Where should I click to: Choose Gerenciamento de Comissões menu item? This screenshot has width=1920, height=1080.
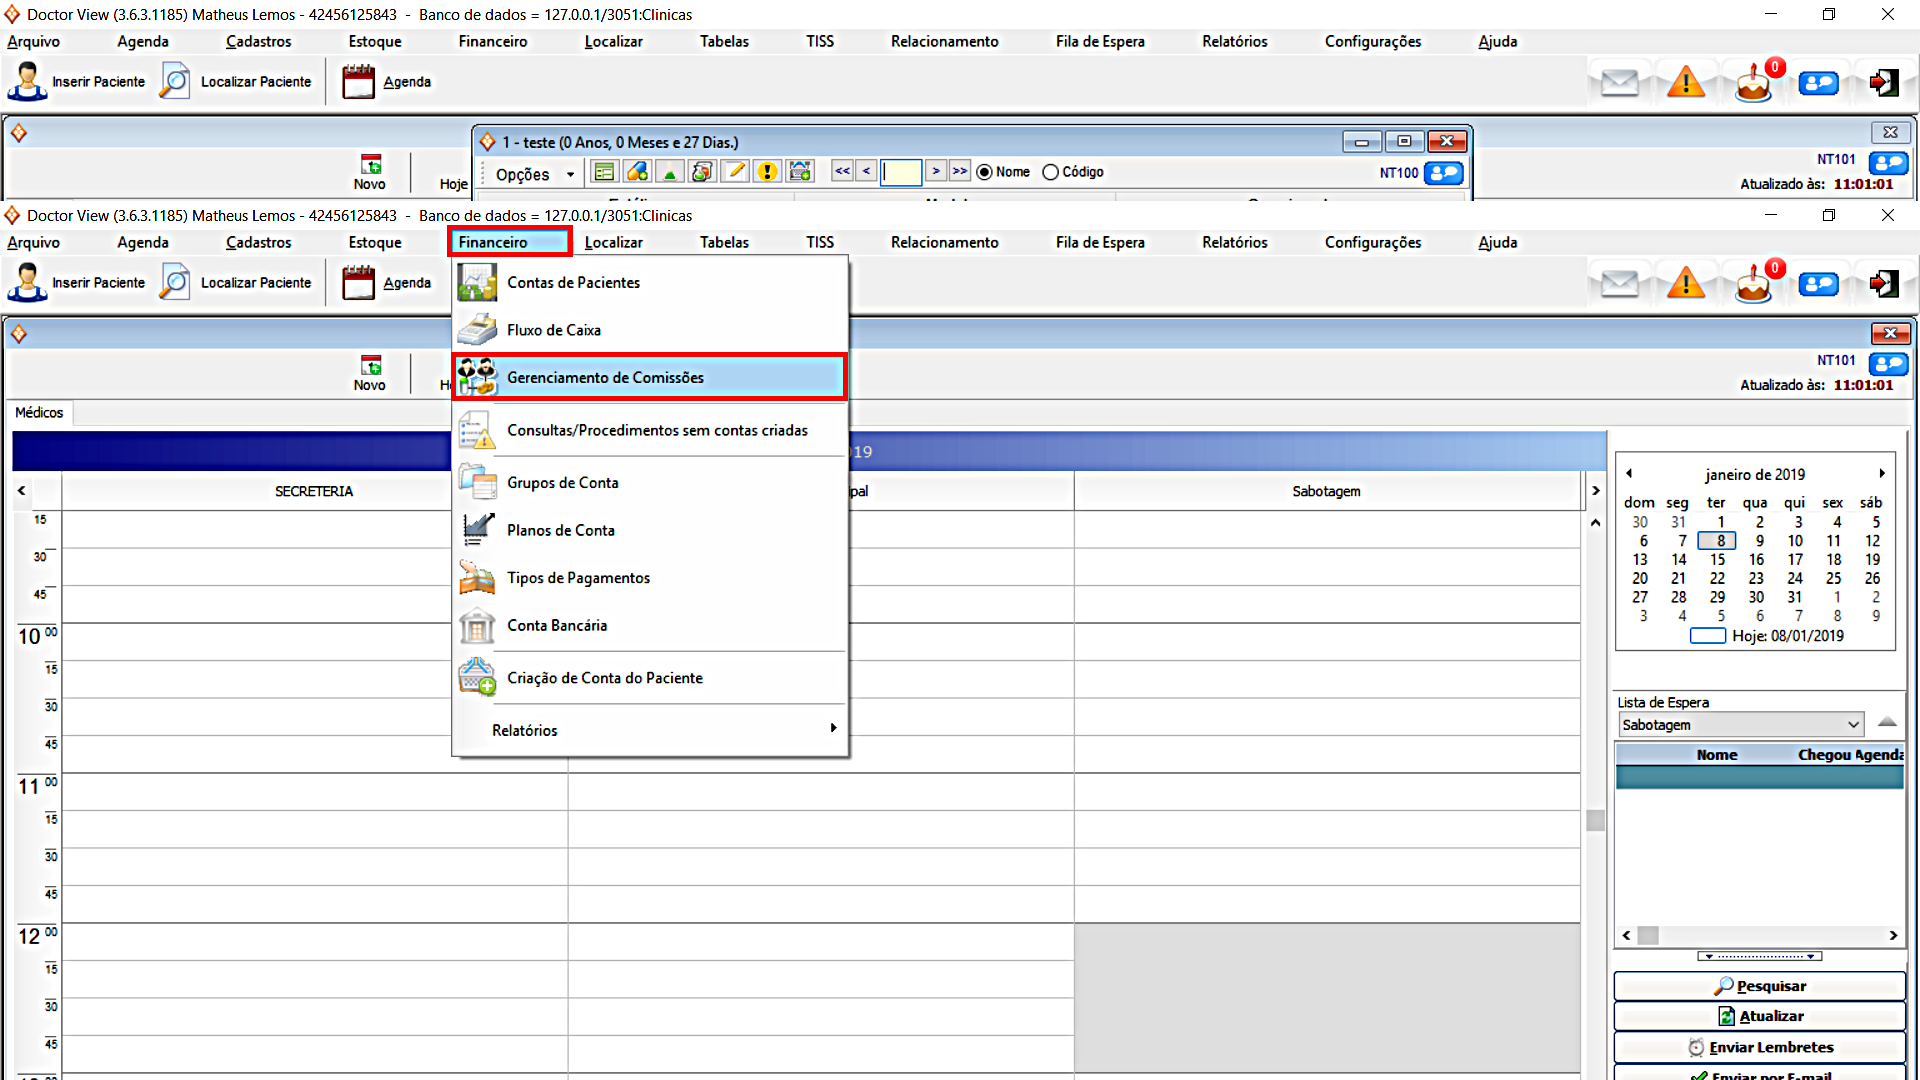click(x=605, y=377)
